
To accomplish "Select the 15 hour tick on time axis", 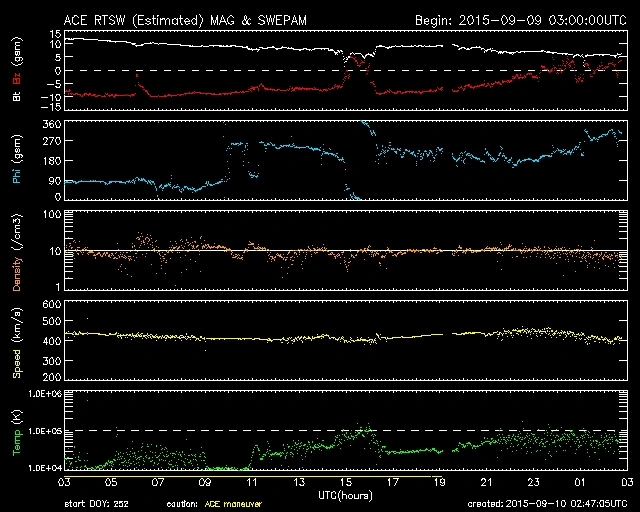I will tap(345, 482).
